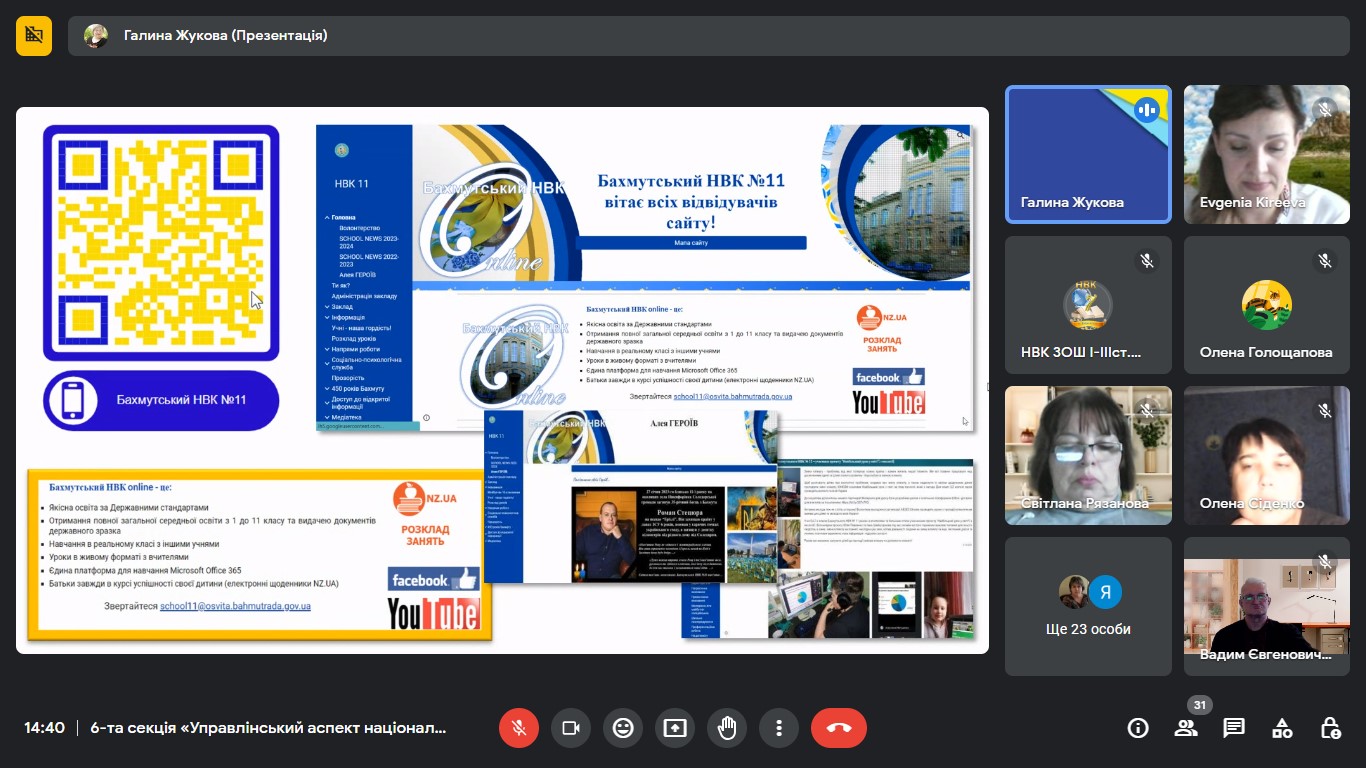
Task: Click YouTube logo in the yellow-framed panel
Action: 433,613
